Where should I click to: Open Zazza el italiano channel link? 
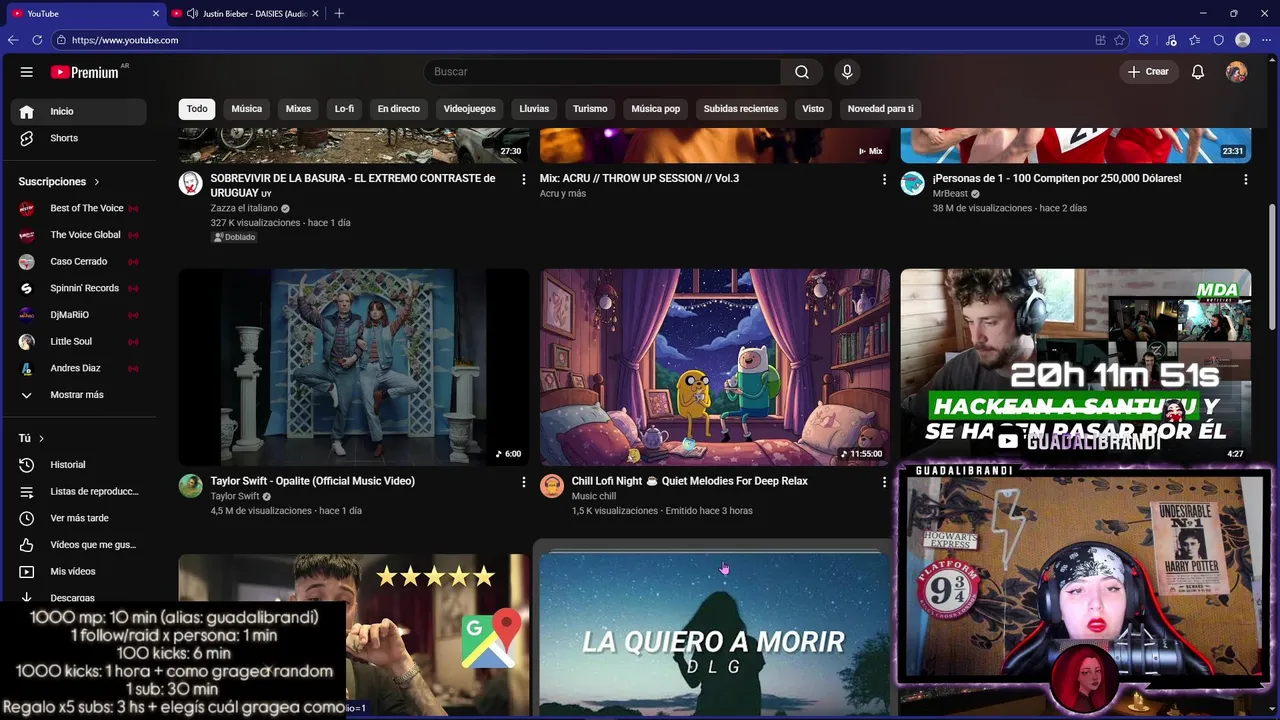tap(244, 208)
